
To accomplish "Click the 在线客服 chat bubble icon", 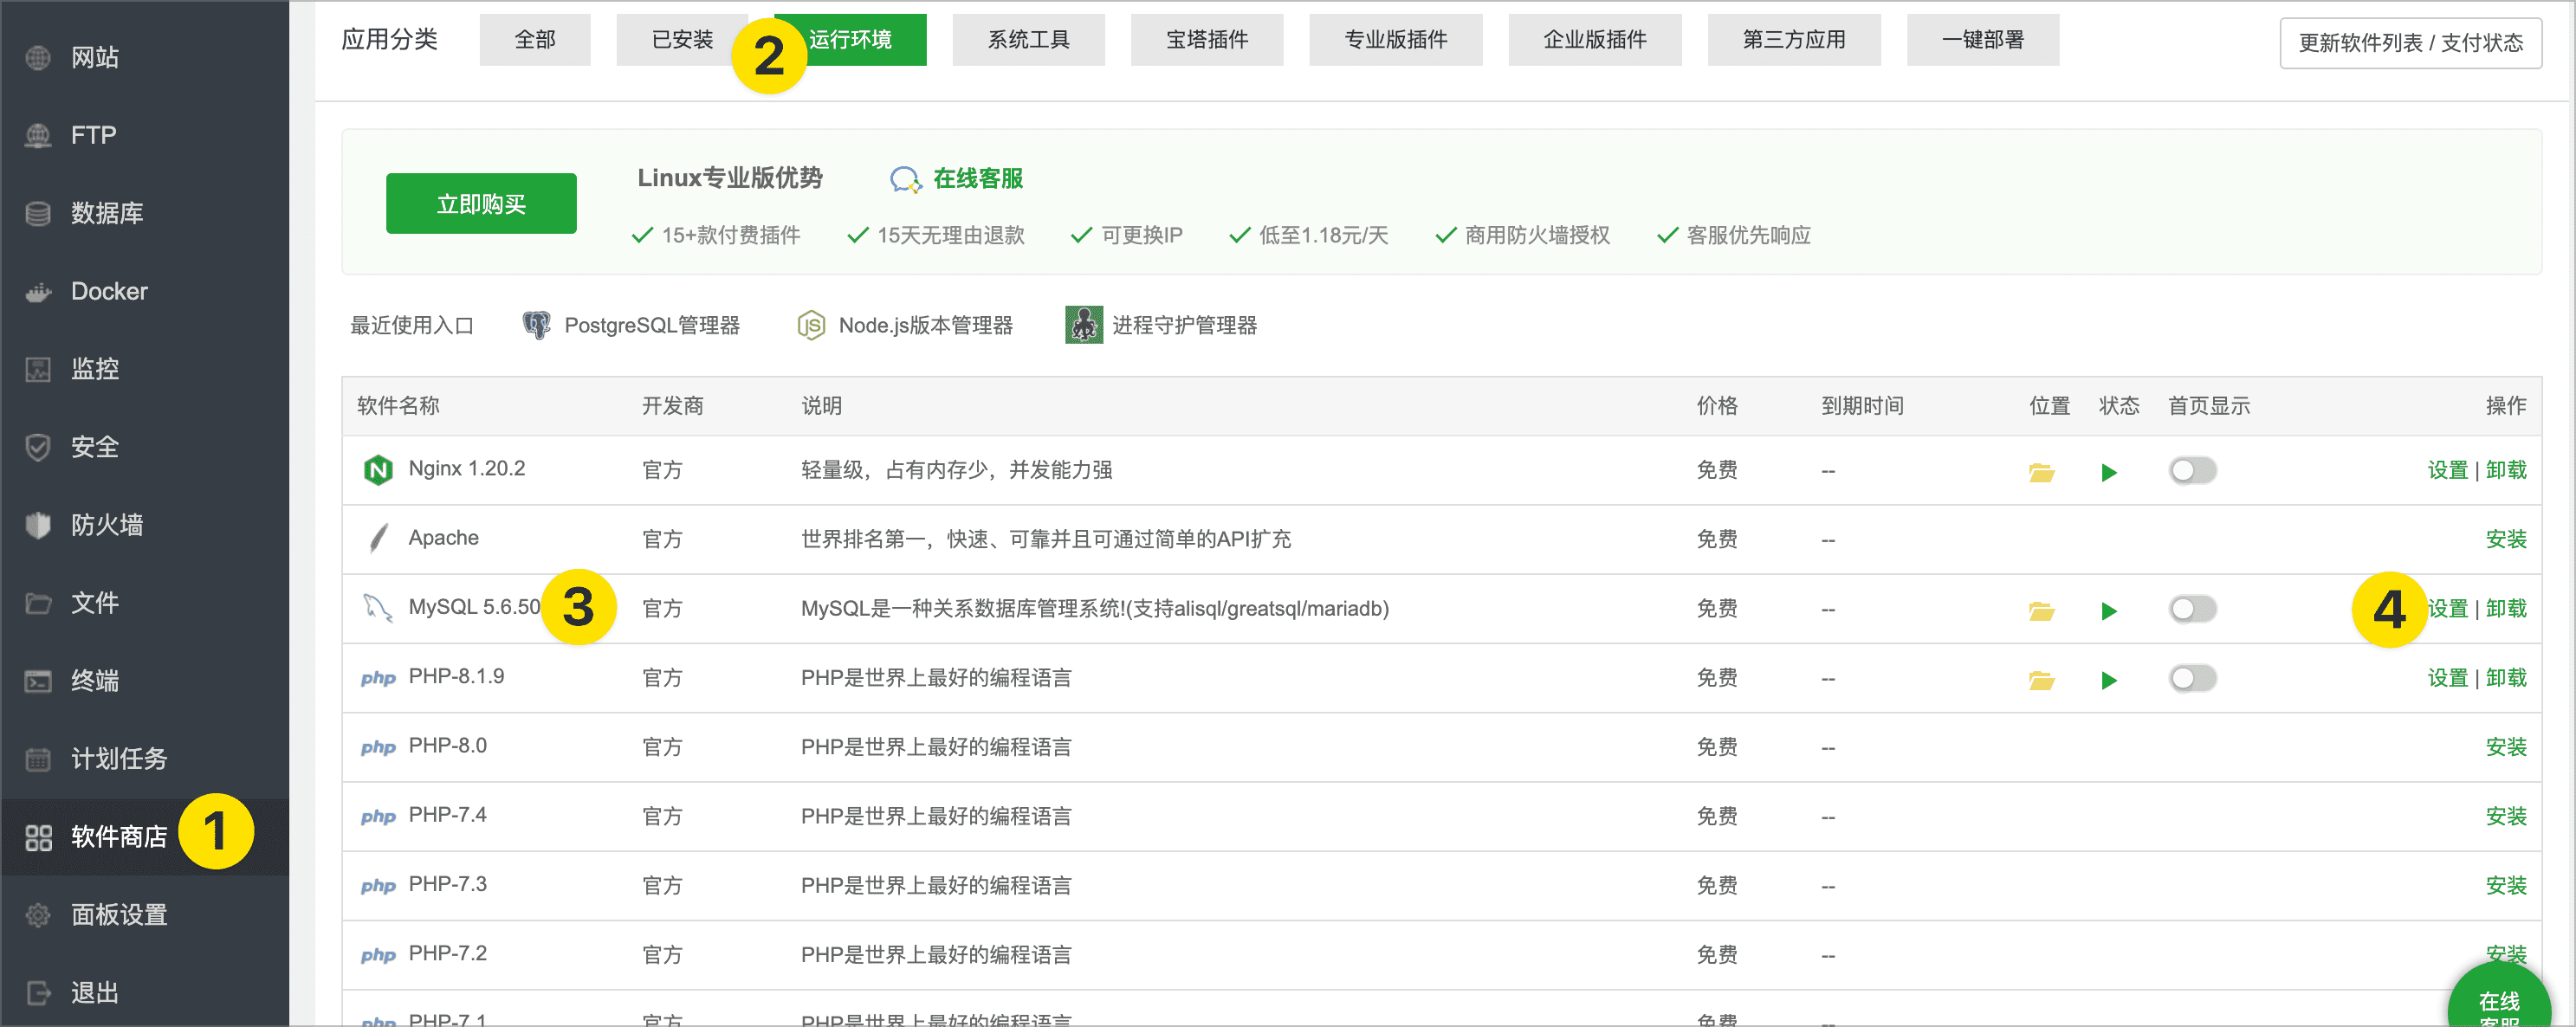I will (x=906, y=180).
